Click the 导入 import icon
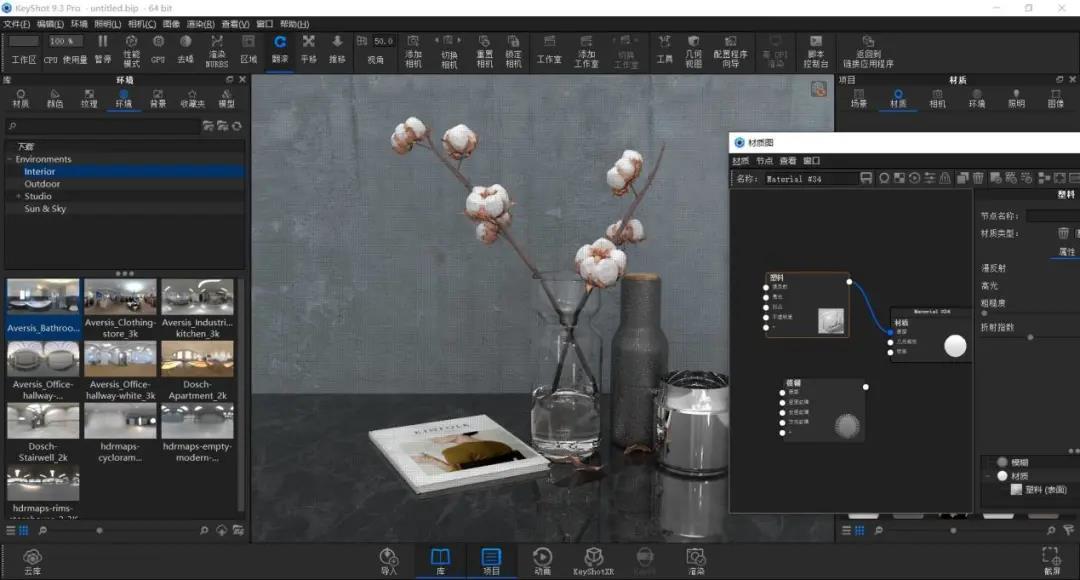 (x=388, y=561)
